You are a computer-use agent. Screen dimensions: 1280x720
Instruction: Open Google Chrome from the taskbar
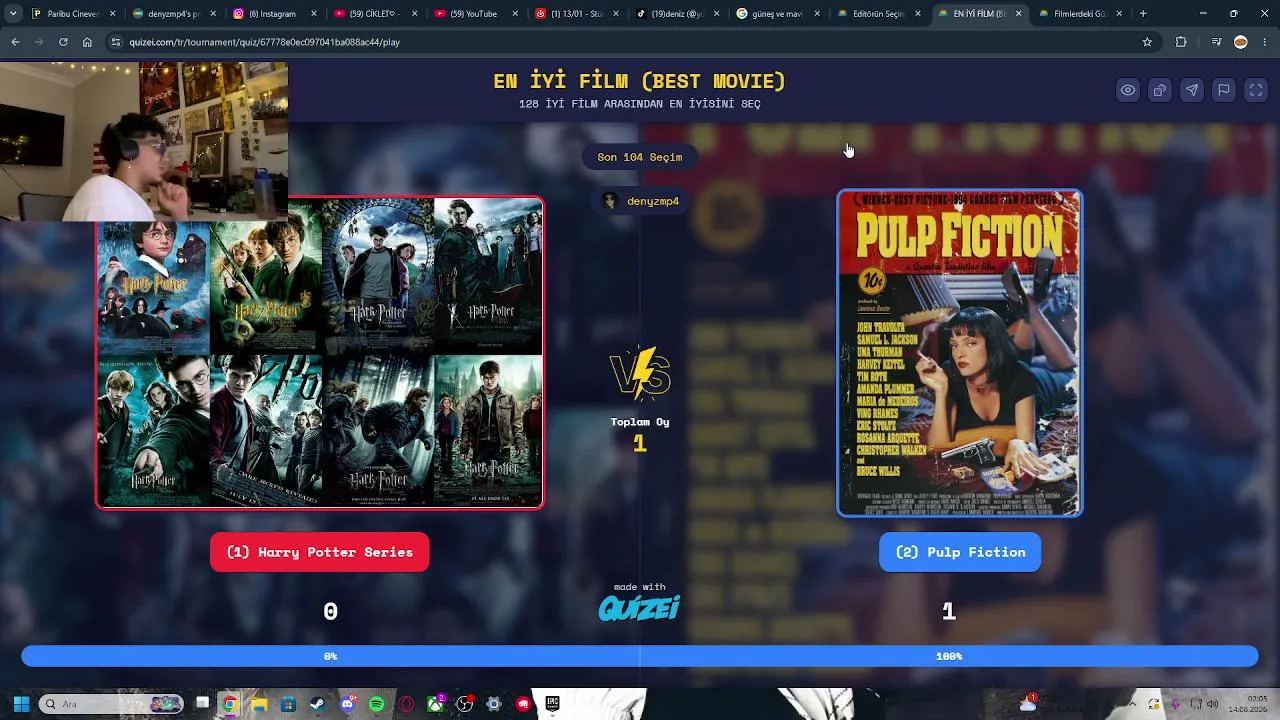(x=230, y=704)
